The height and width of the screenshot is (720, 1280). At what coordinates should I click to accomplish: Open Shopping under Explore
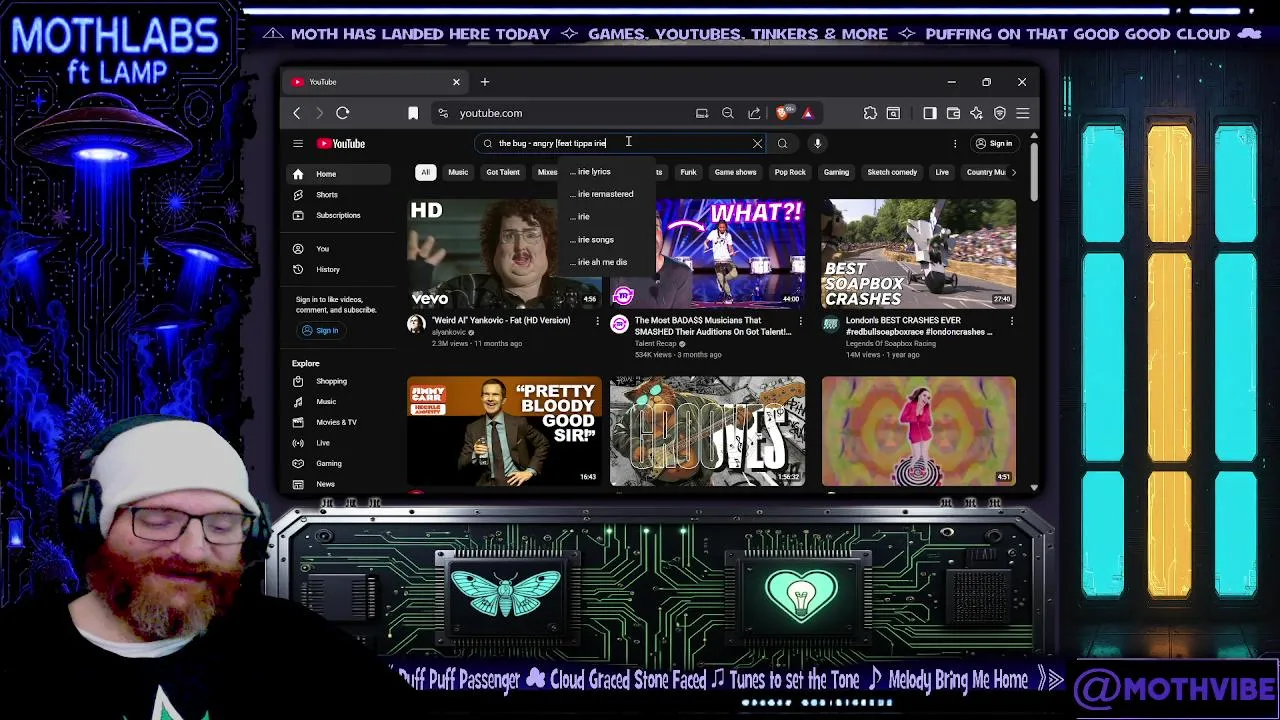pos(340,381)
